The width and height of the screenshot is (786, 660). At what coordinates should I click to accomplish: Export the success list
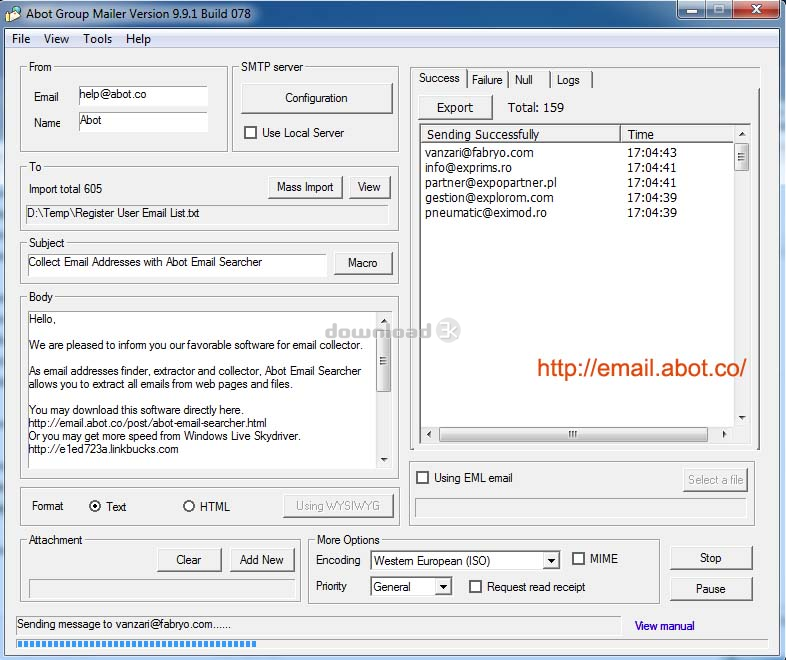[x=455, y=108]
